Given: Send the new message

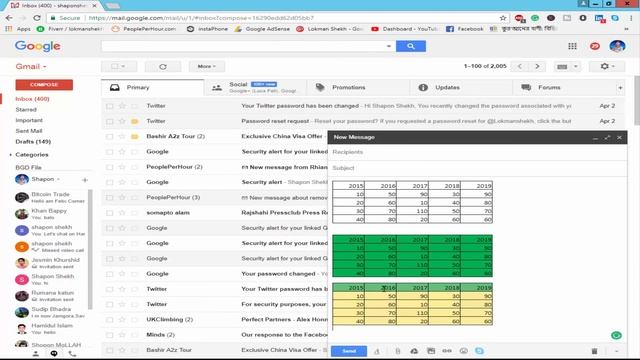Looking at the screenshot, I should click(349, 351).
